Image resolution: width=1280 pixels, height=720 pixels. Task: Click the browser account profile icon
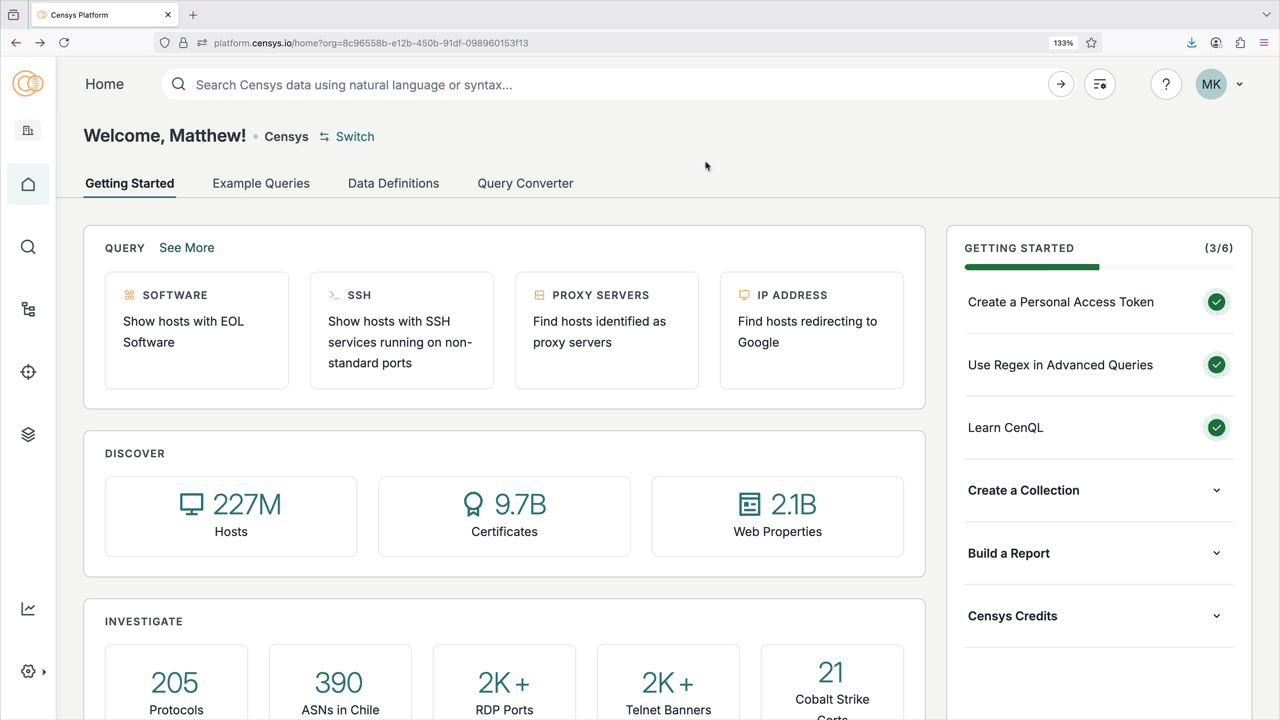pos(1216,43)
